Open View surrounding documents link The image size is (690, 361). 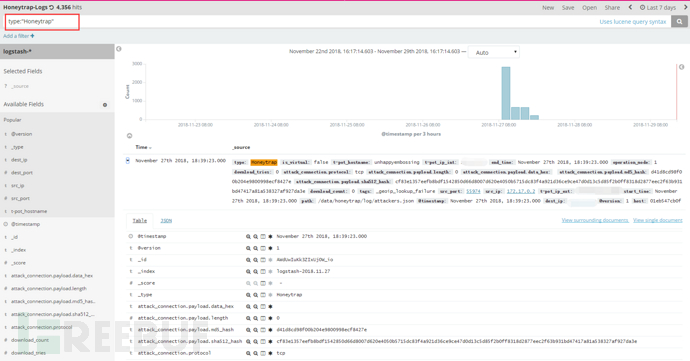(595, 220)
